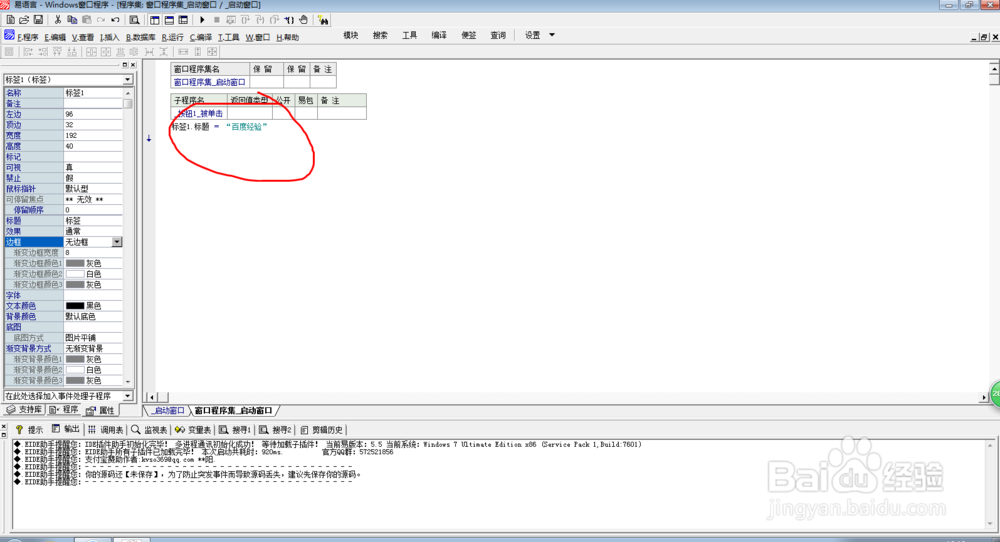Open the 剪辑历史 clip history tab

point(321,430)
